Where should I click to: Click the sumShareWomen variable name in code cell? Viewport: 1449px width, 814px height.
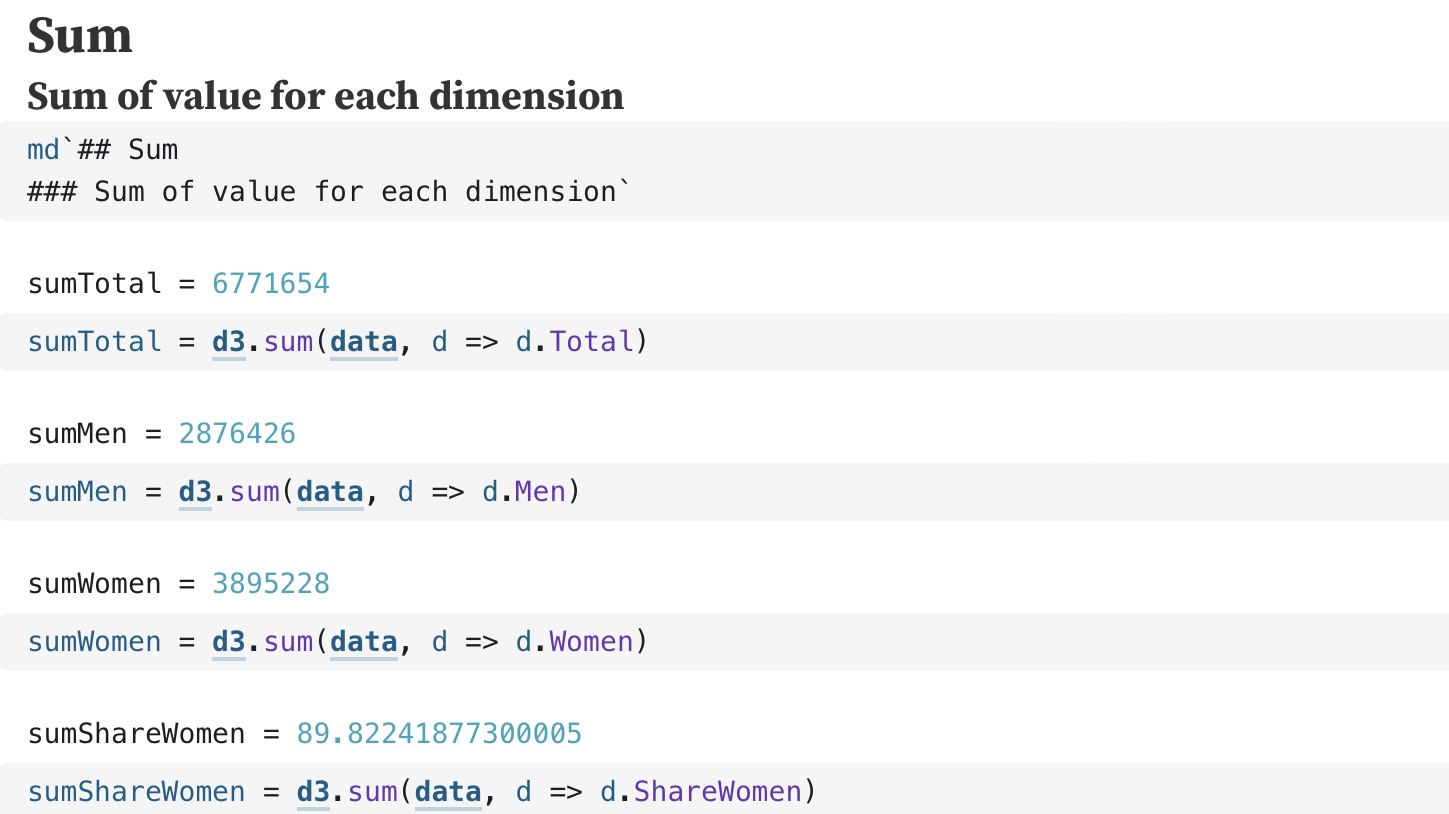pos(136,792)
